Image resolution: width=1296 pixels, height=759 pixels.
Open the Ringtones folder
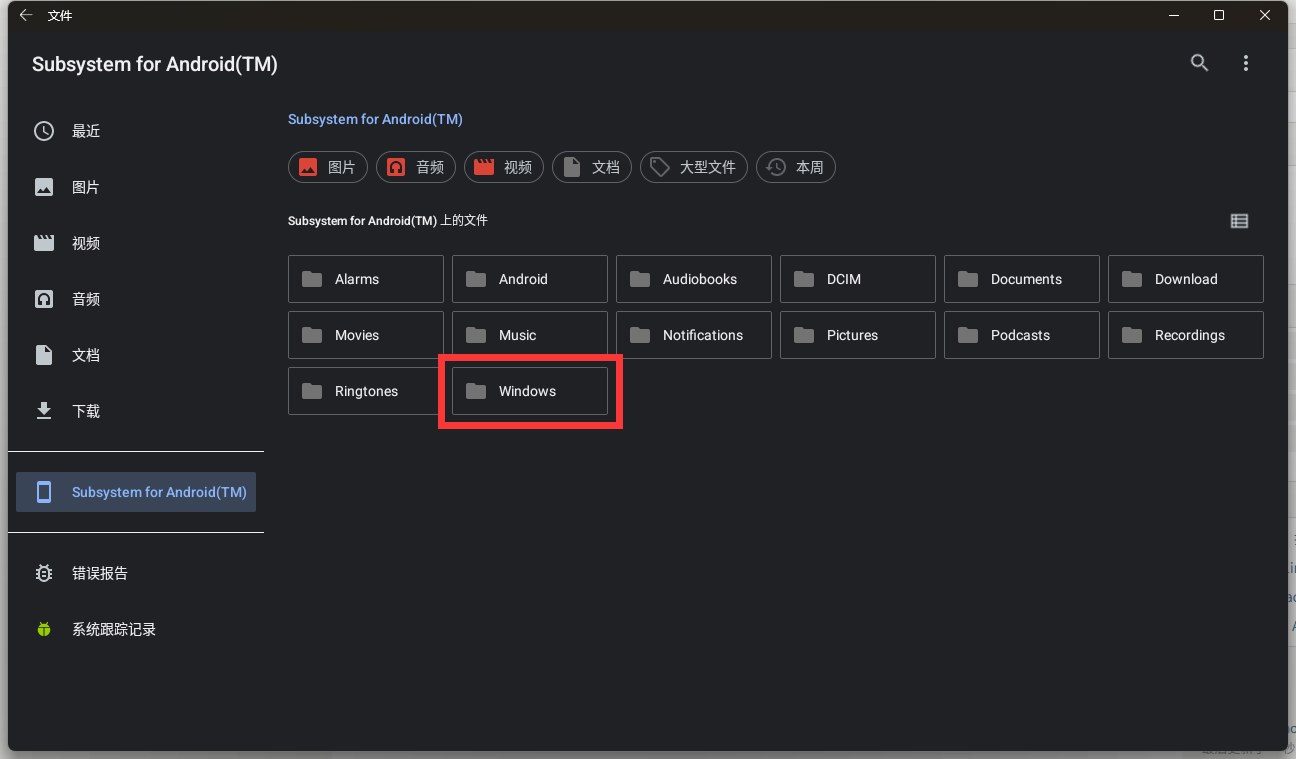pyautogui.click(x=366, y=391)
